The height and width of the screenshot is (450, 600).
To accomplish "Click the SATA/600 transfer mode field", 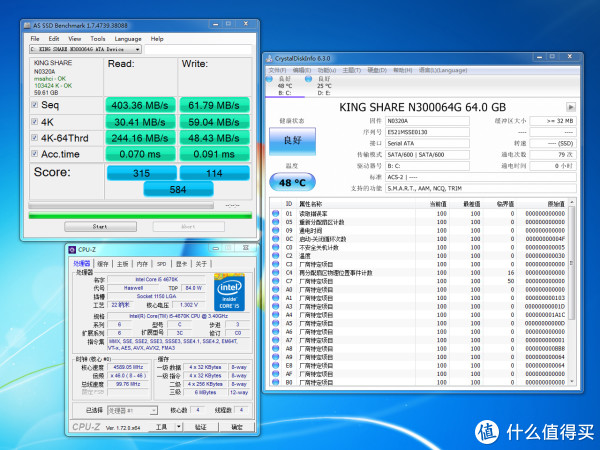I will 427,155.
